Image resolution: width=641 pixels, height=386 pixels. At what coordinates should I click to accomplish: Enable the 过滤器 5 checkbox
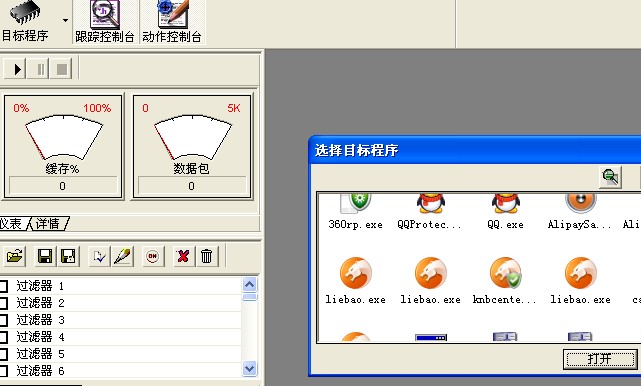tap(3, 354)
